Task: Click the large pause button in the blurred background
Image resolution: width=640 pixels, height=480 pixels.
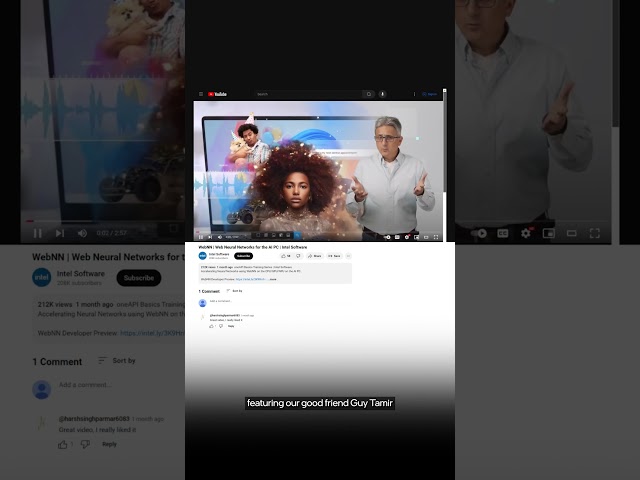Action: (x=38, y=233)
